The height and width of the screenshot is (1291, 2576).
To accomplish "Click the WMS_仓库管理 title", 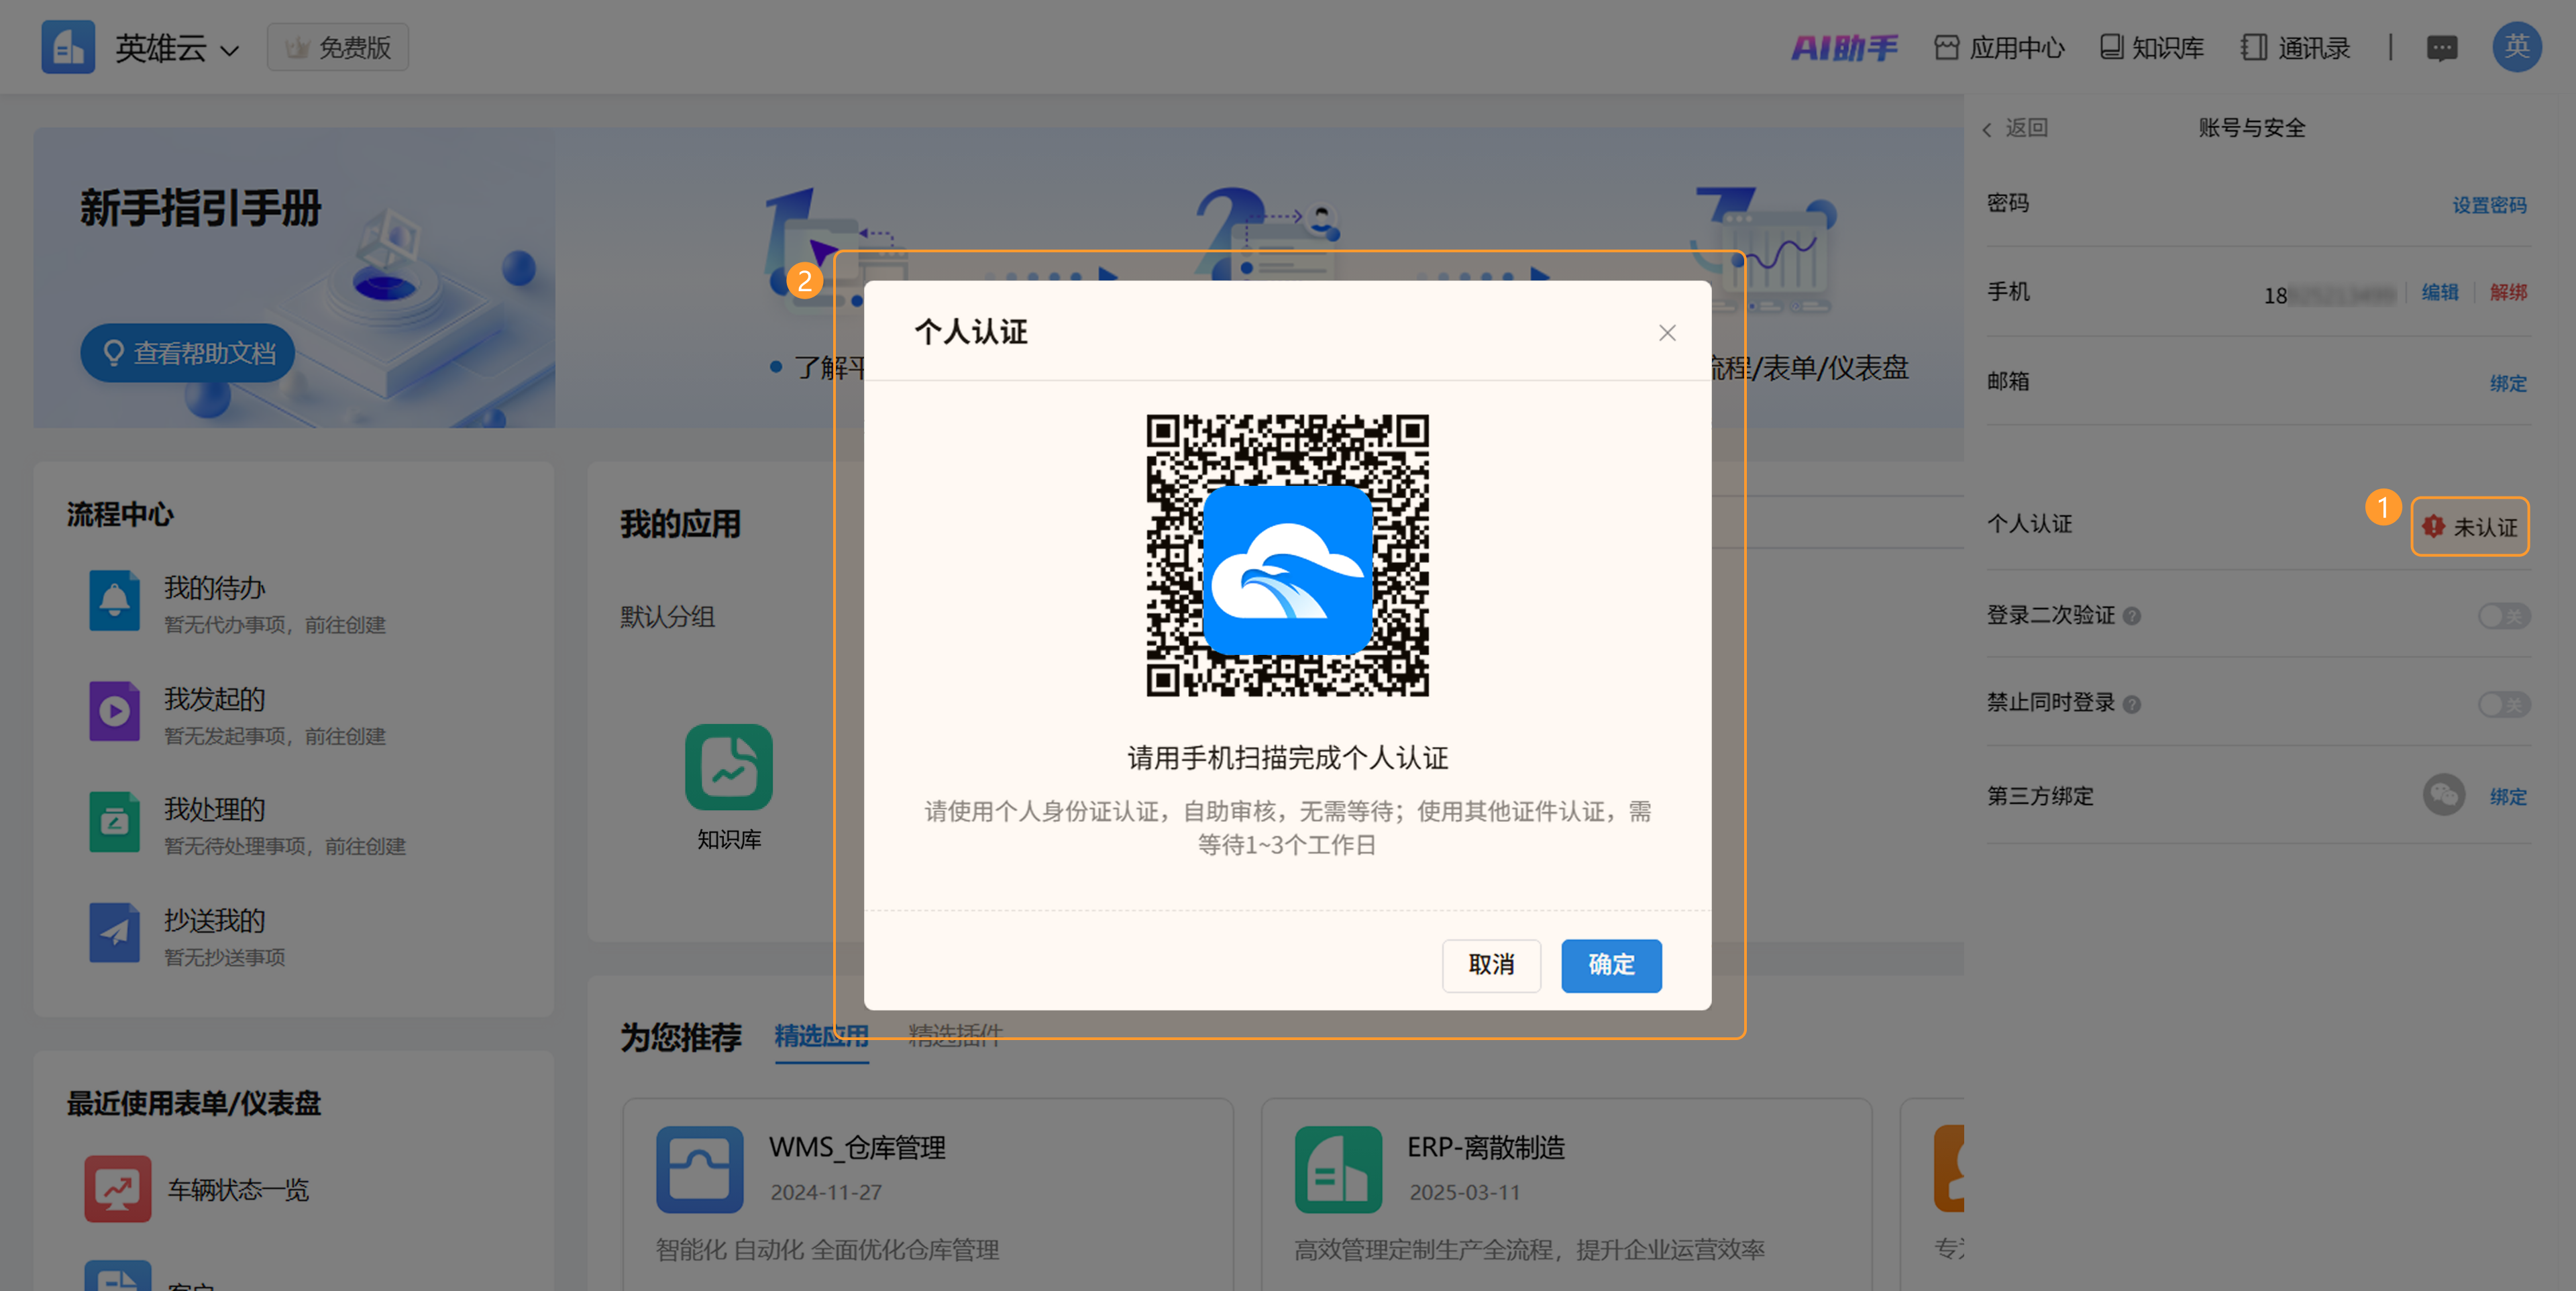I will (857, 1147).
